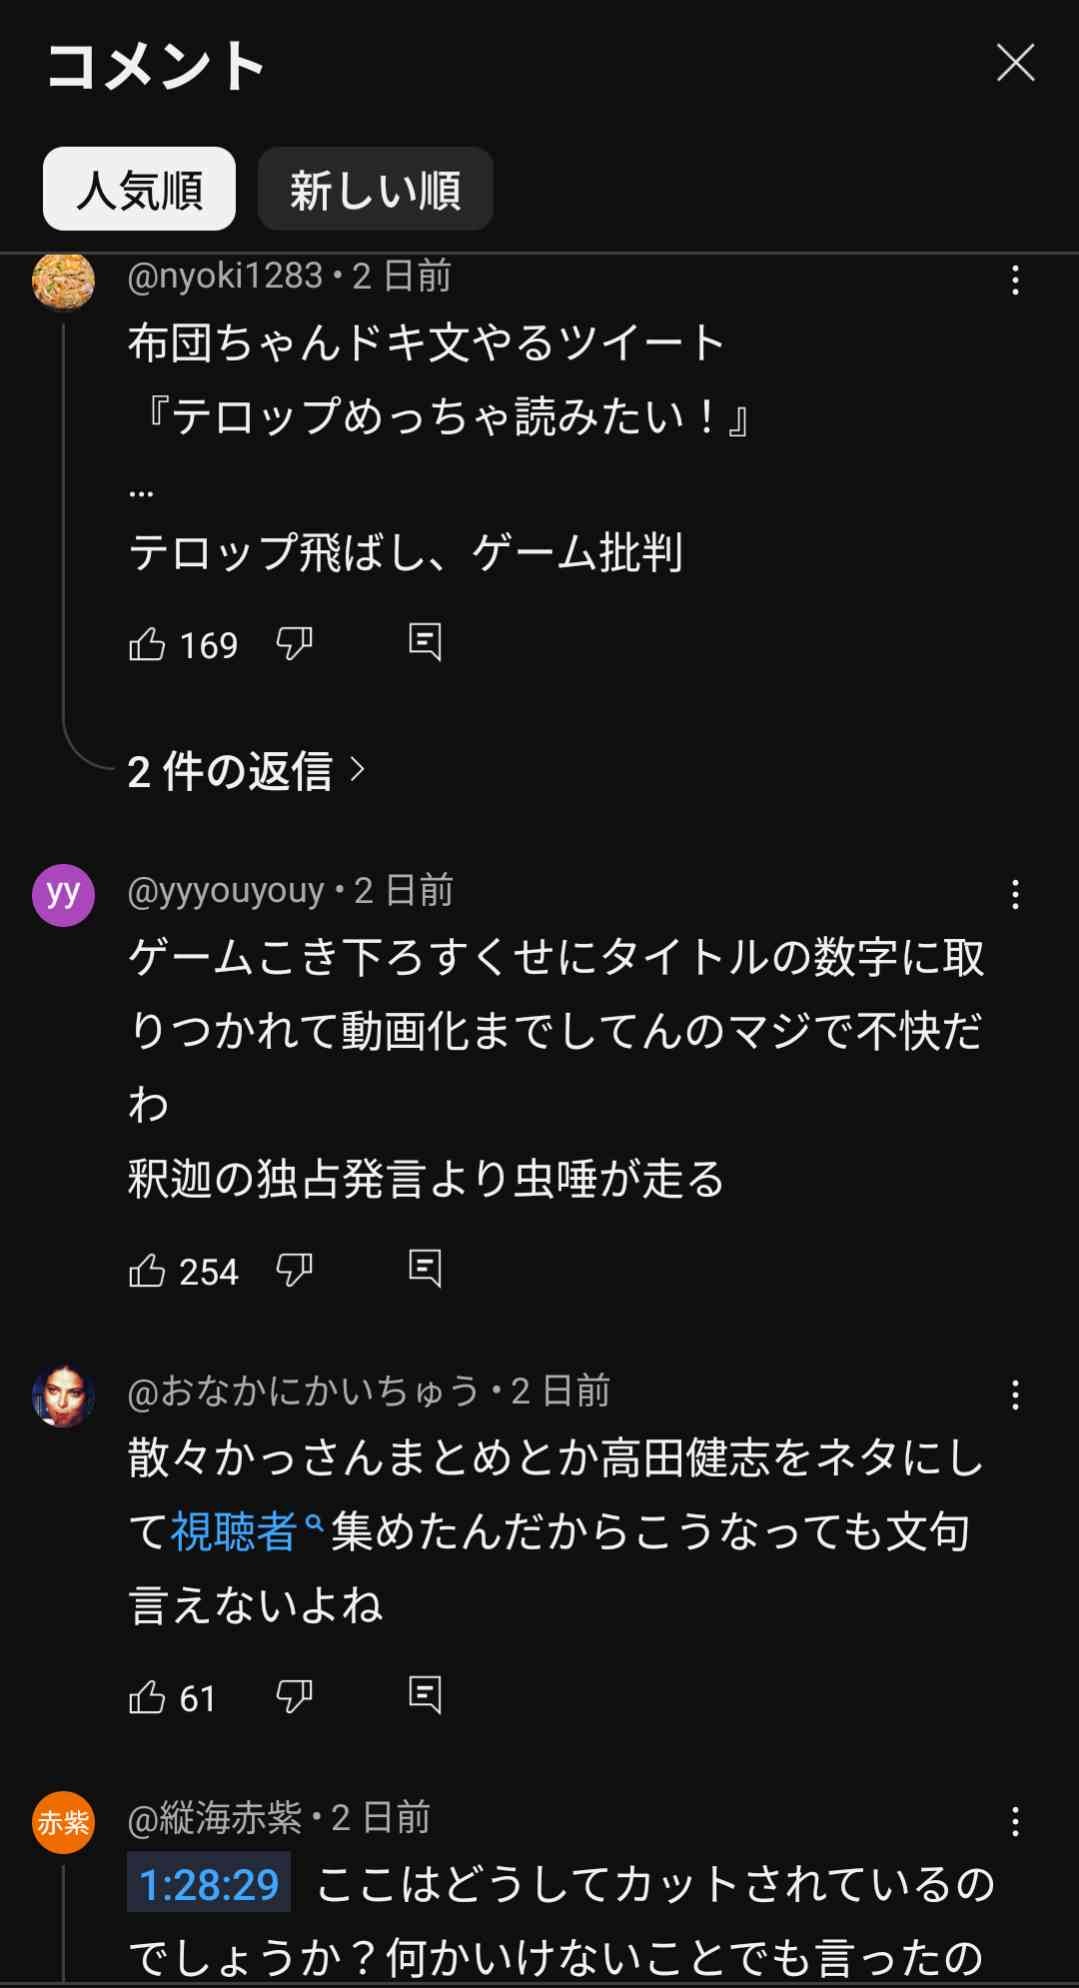This screenshot has height=1988, width=1079.
Task: Select the 人気順 sort tab
Action: [x=139, y=189]
